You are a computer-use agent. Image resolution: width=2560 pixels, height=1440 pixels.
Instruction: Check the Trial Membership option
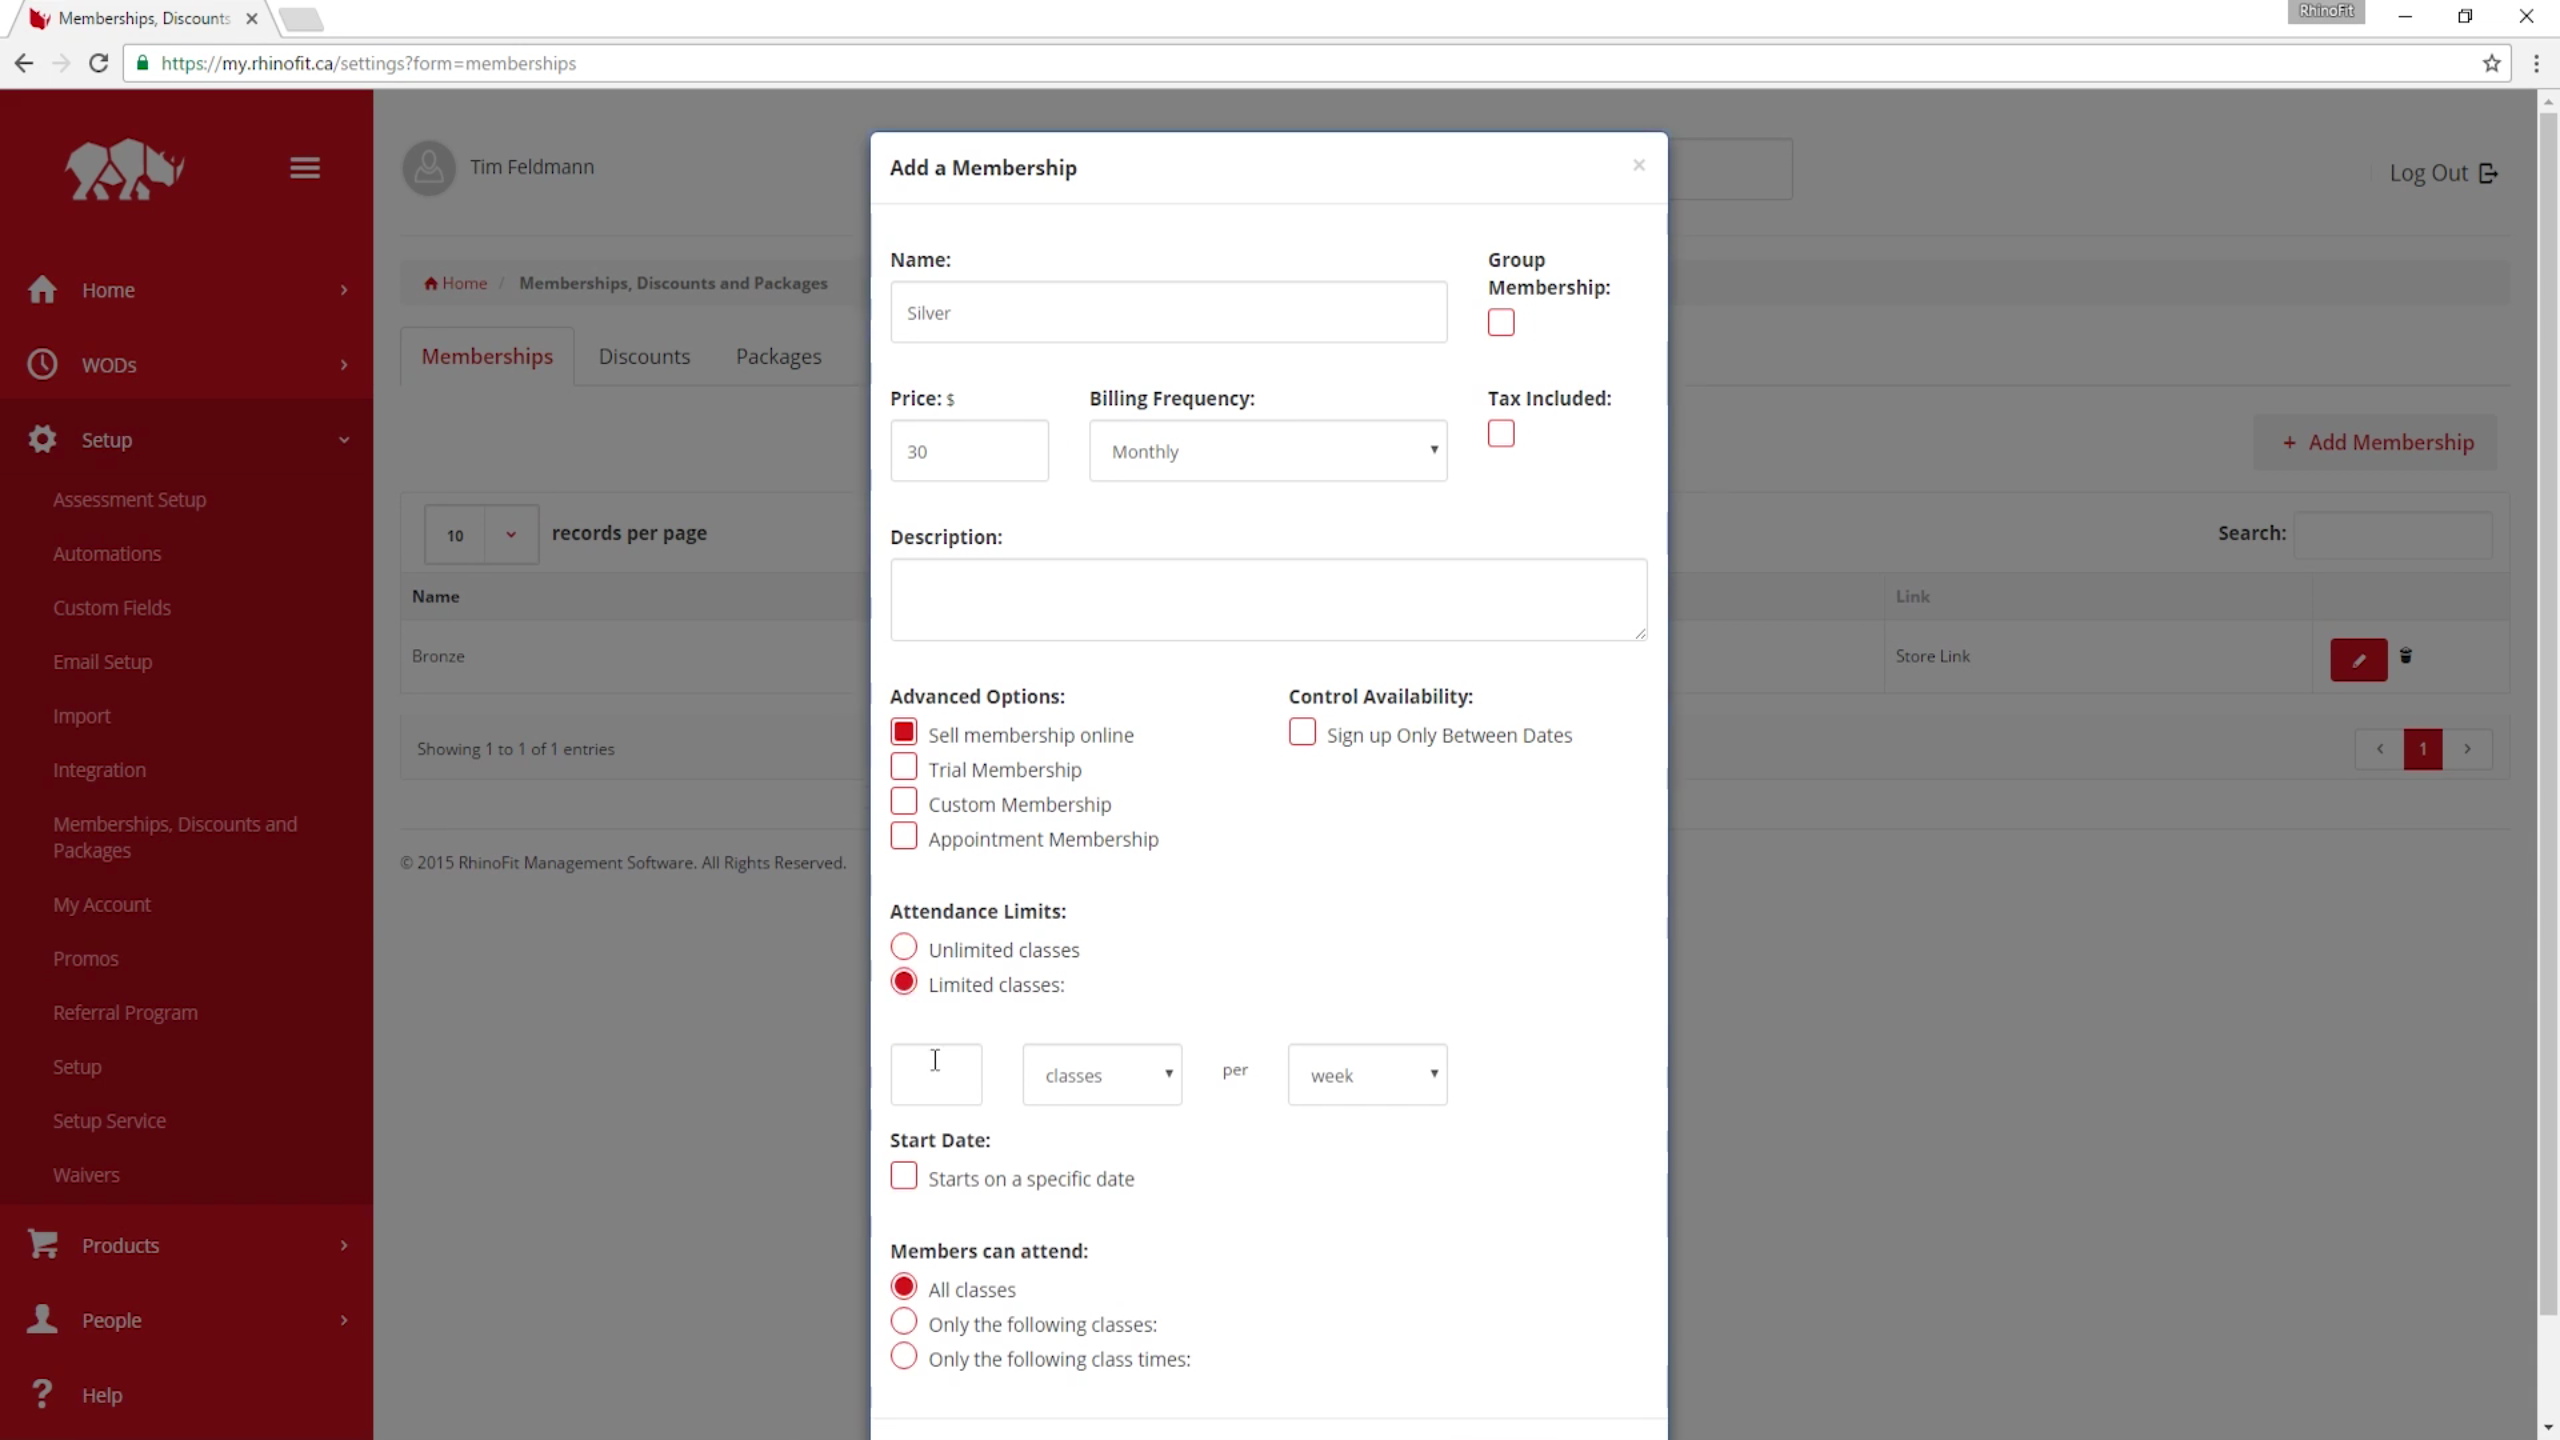903,768
